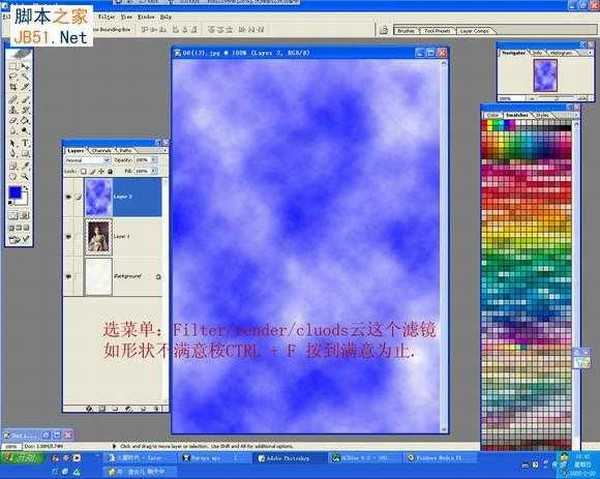Click the Adobe Photoshop taskbar button

point(289,458)
